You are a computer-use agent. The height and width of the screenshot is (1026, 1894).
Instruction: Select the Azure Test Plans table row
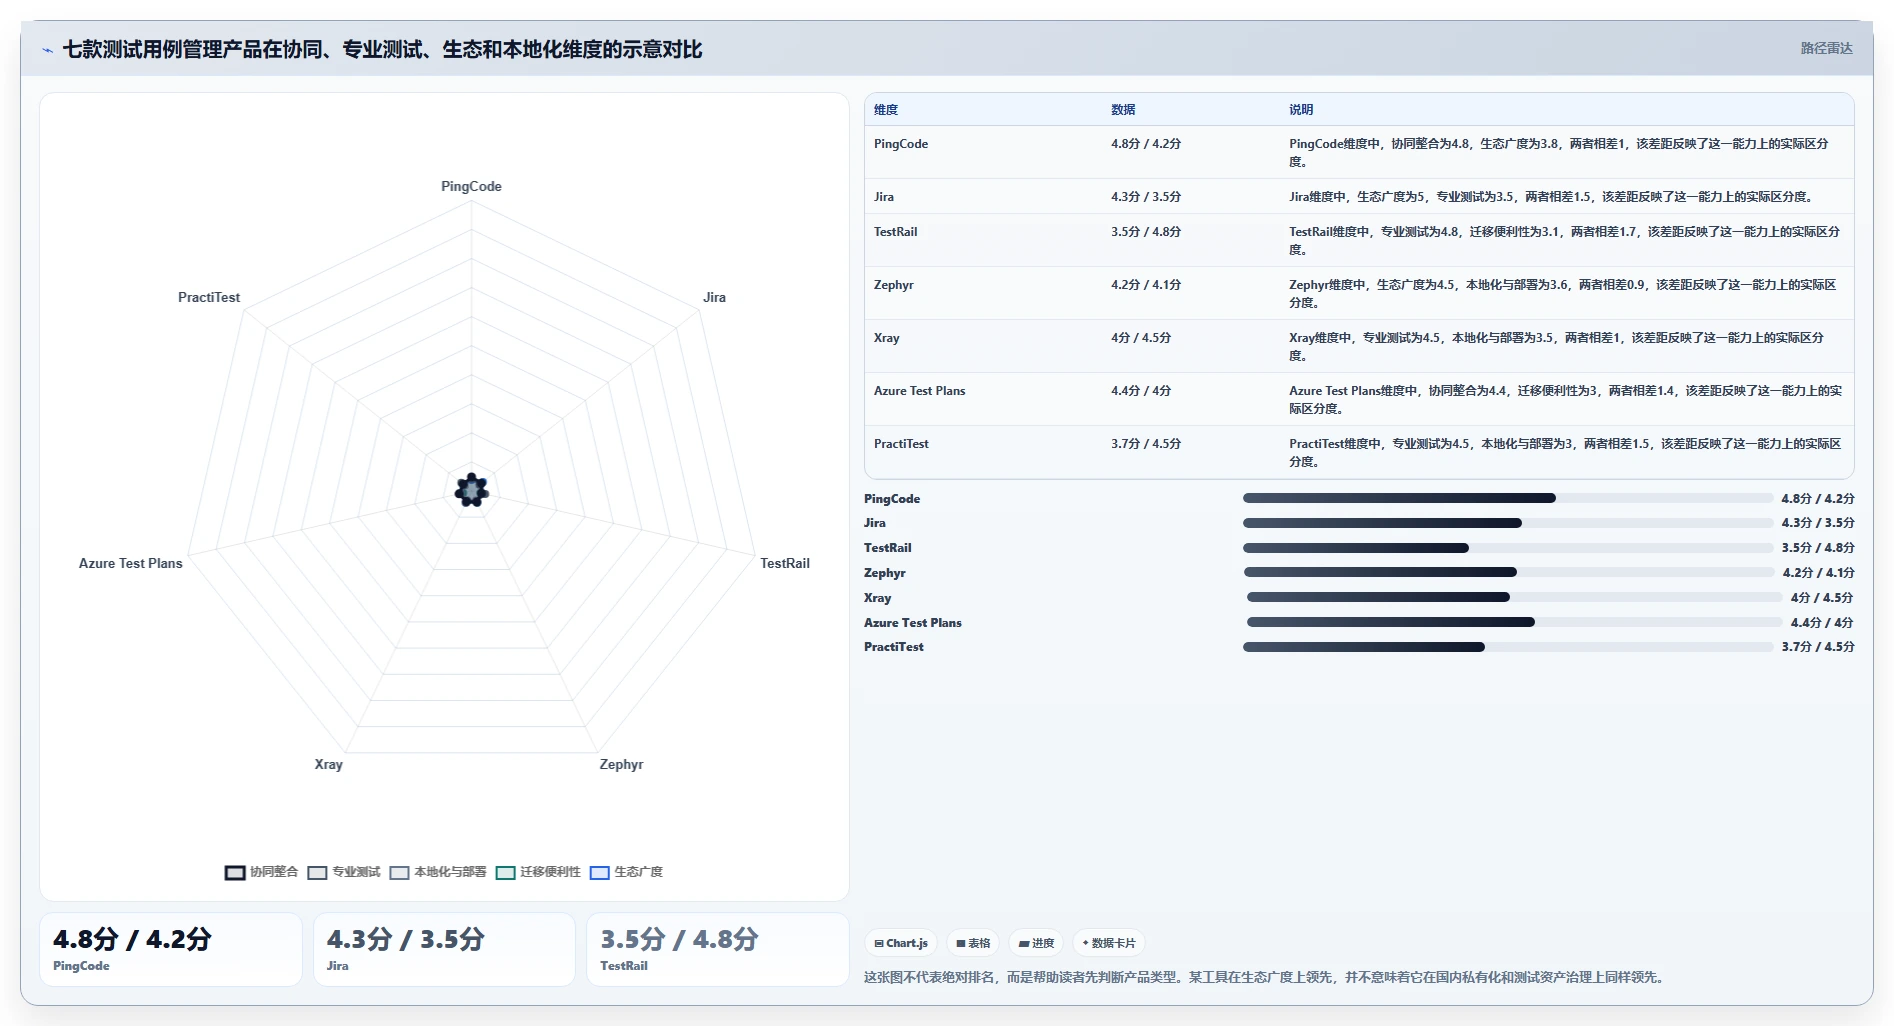1359,399
